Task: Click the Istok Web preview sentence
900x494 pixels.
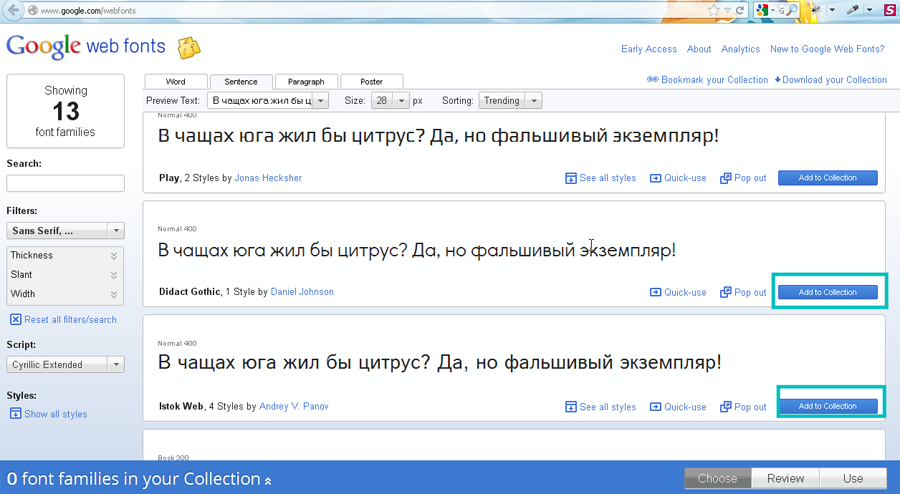Action: 440,363
